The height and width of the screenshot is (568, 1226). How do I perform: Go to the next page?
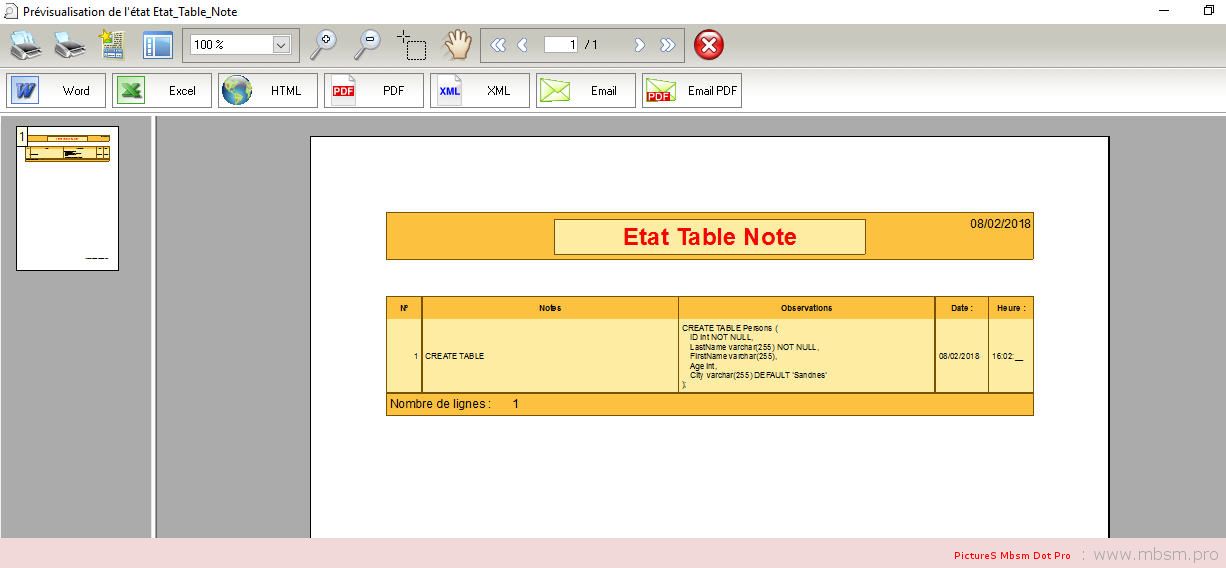(x=640, y=45)
